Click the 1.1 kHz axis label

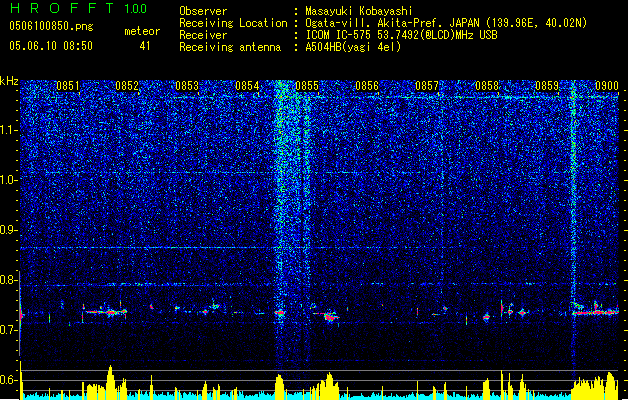(x=9, y=130)
